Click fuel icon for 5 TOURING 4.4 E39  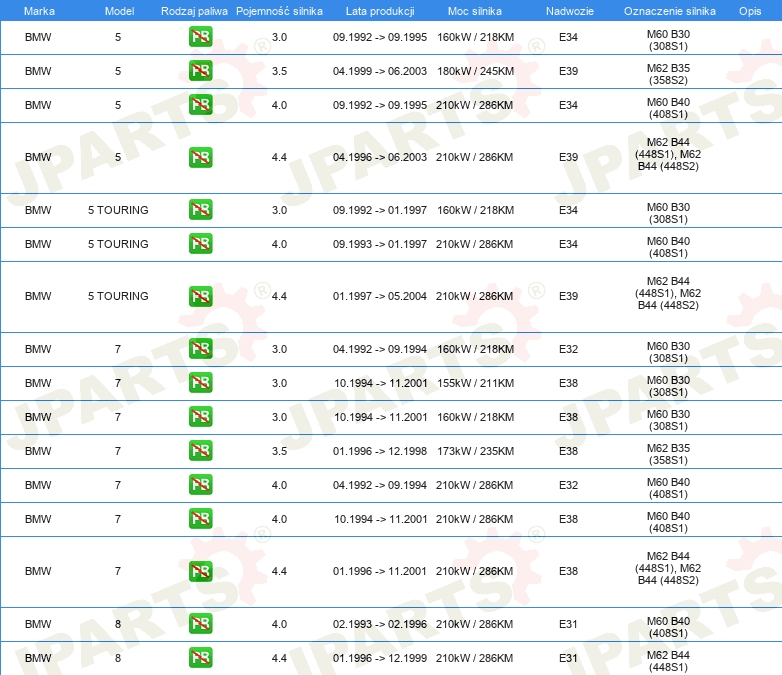coord(200,296)
